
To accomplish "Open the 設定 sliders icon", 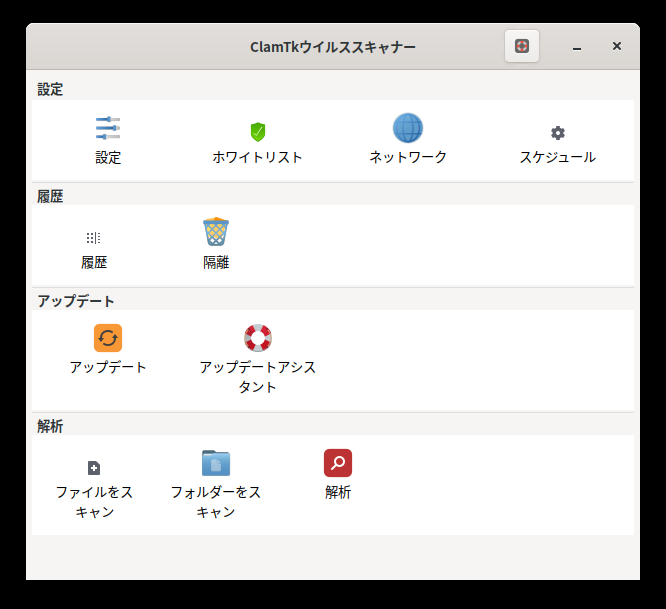I will coord(108,128).
